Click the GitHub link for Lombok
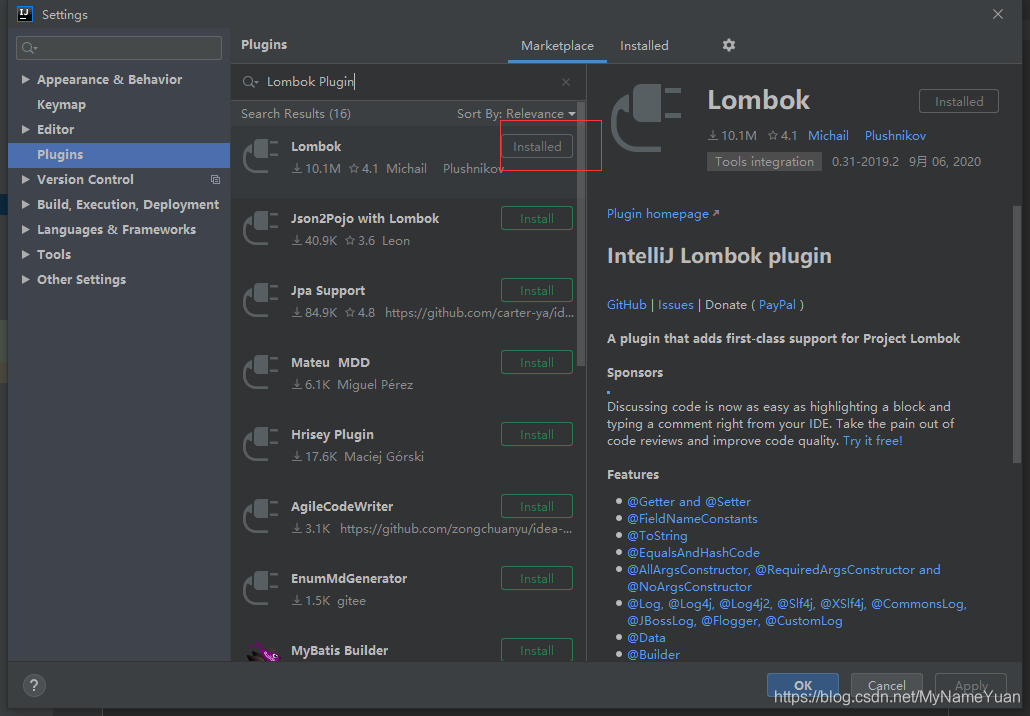1030x716 pixels. coord(626,305)
